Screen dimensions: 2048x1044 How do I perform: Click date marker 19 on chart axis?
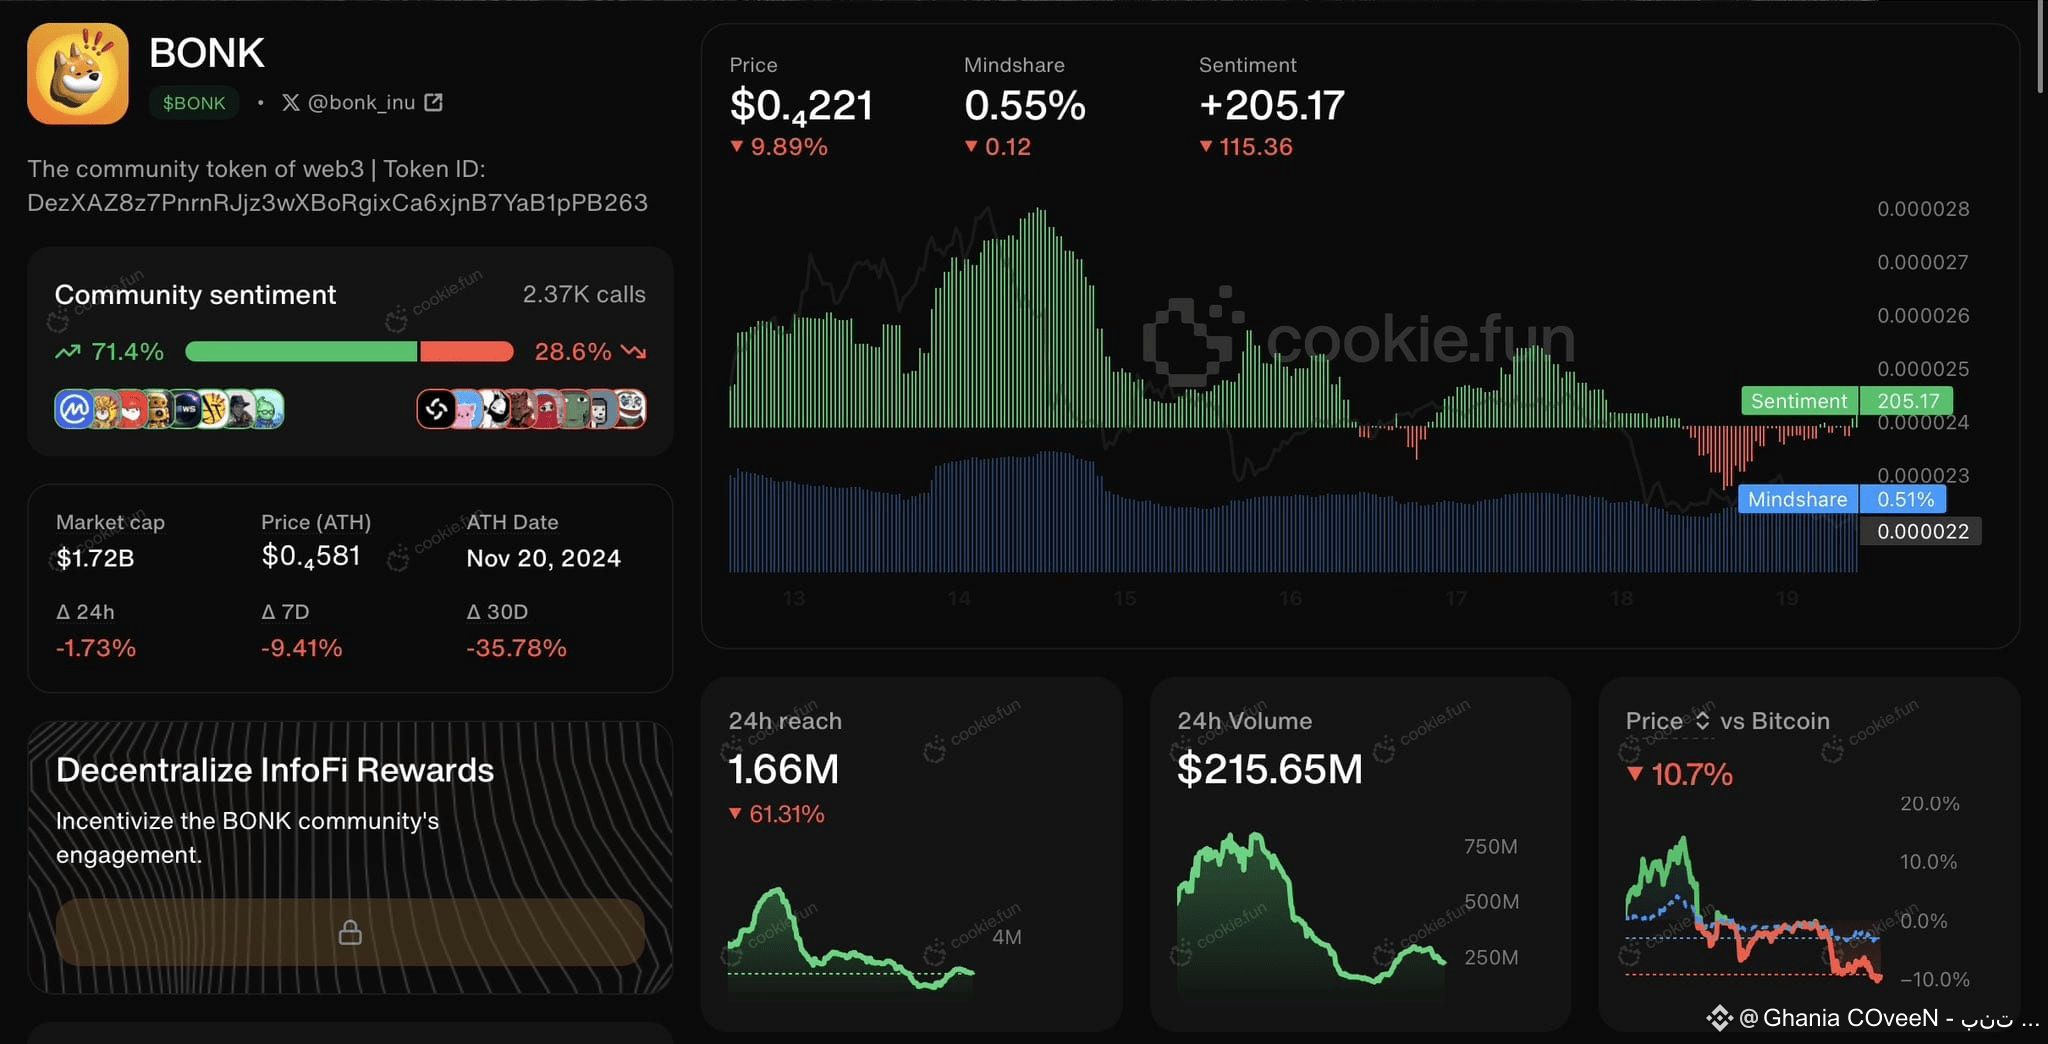(1787, 598)
